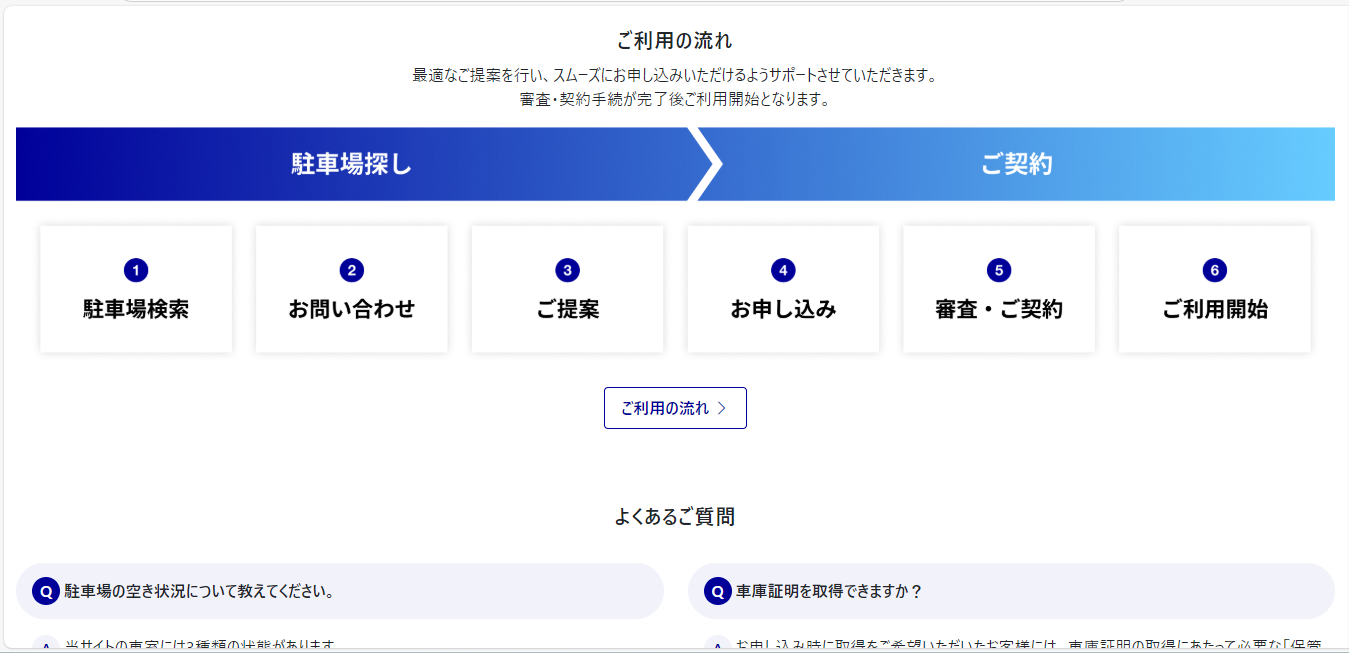The width and height of the screenshot is (1349, 653).
Task: Click the ご契約 phase banner
Action: tap(1016, 164)
